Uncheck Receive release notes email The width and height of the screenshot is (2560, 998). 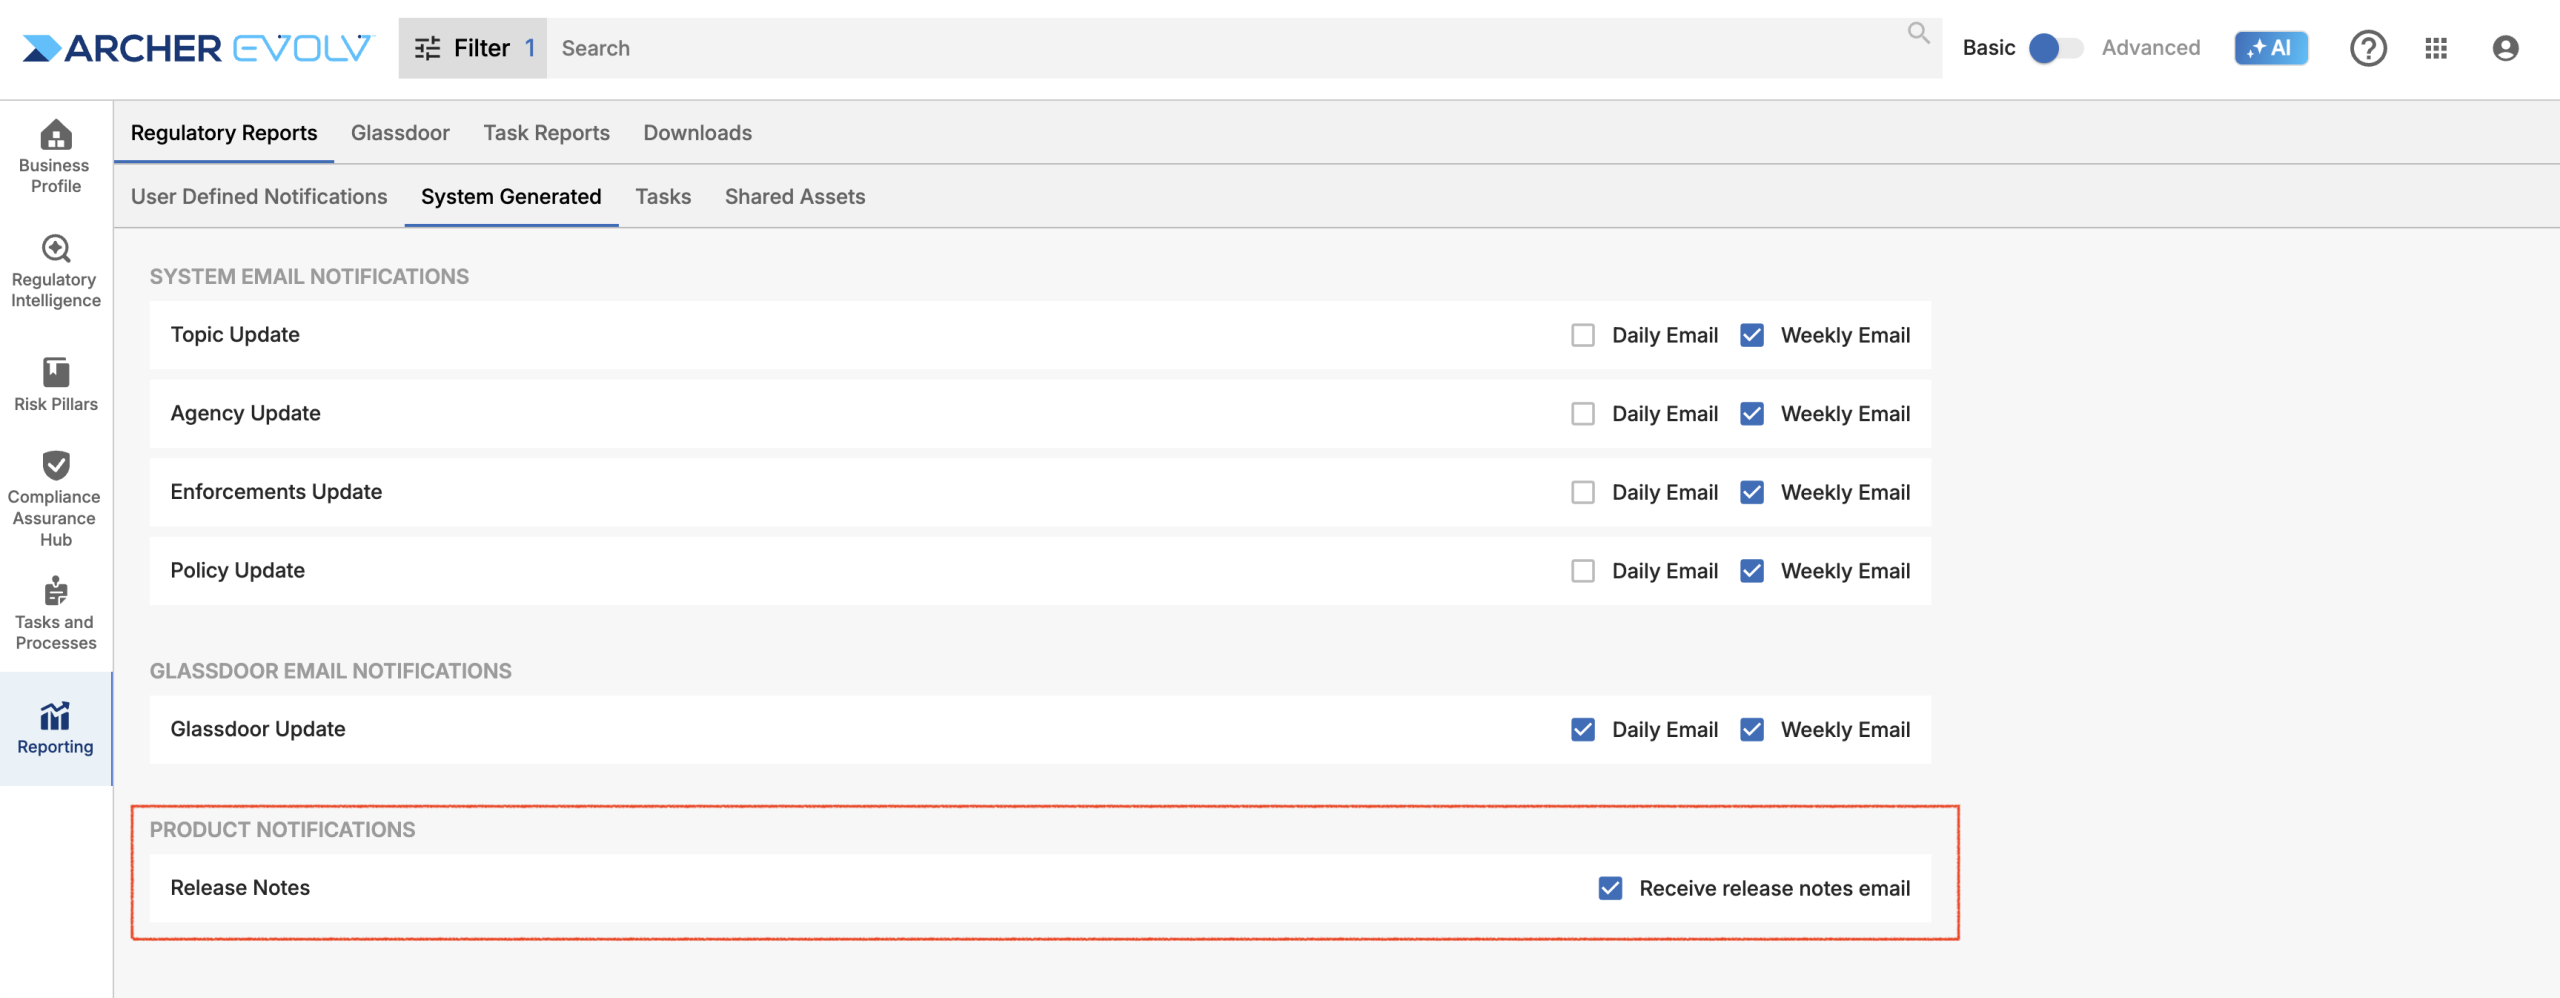[1610, 888]
